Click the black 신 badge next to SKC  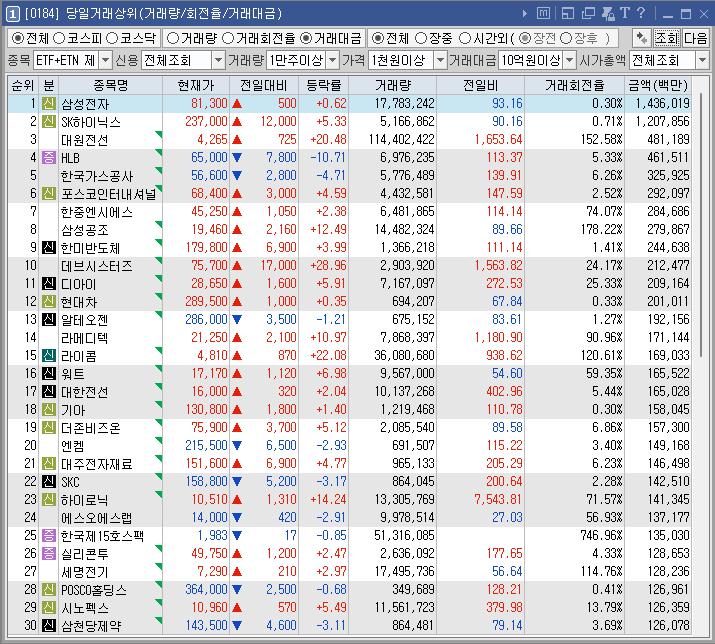pos(49,481)
